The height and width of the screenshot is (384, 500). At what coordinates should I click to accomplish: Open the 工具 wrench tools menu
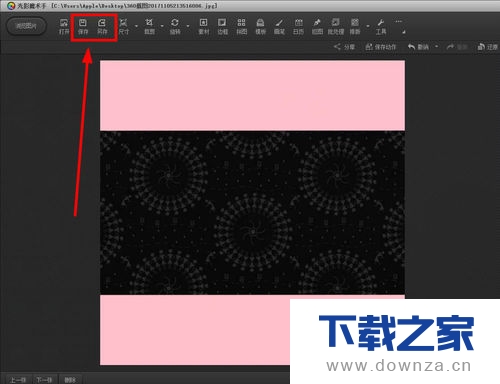click(381, 27)
